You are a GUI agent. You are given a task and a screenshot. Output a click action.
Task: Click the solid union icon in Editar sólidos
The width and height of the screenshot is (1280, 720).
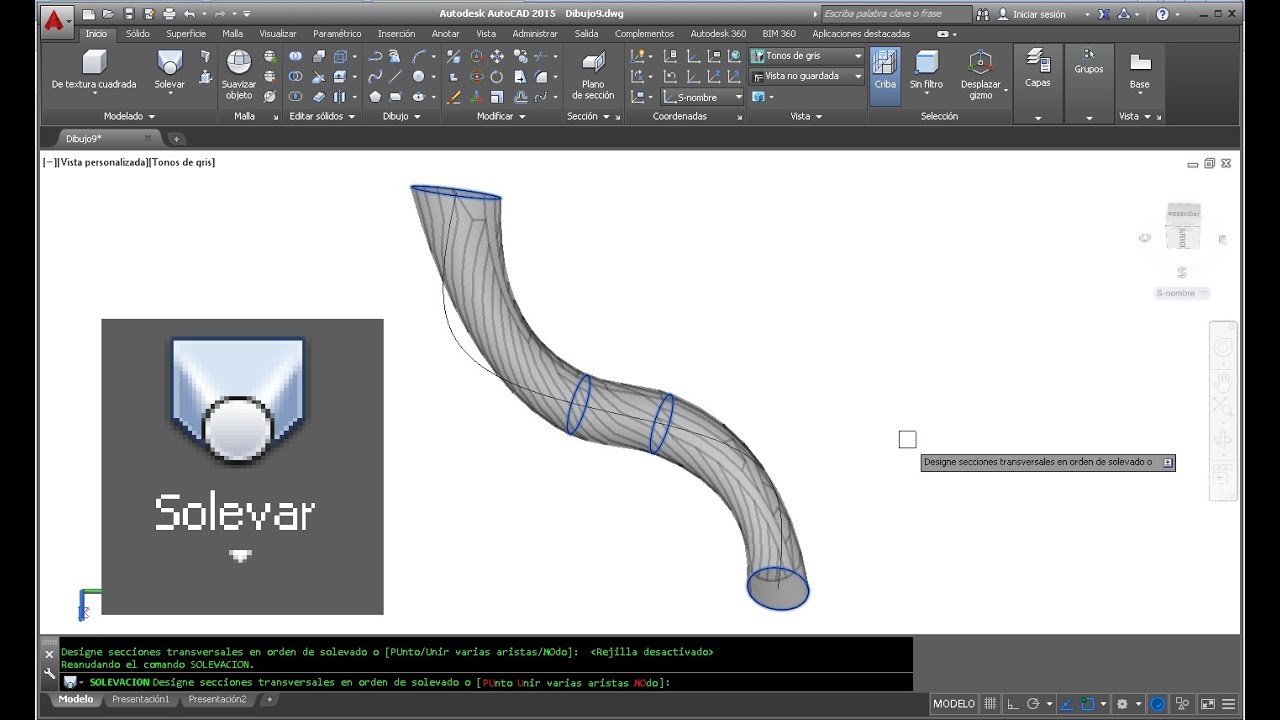pos(295,57)
